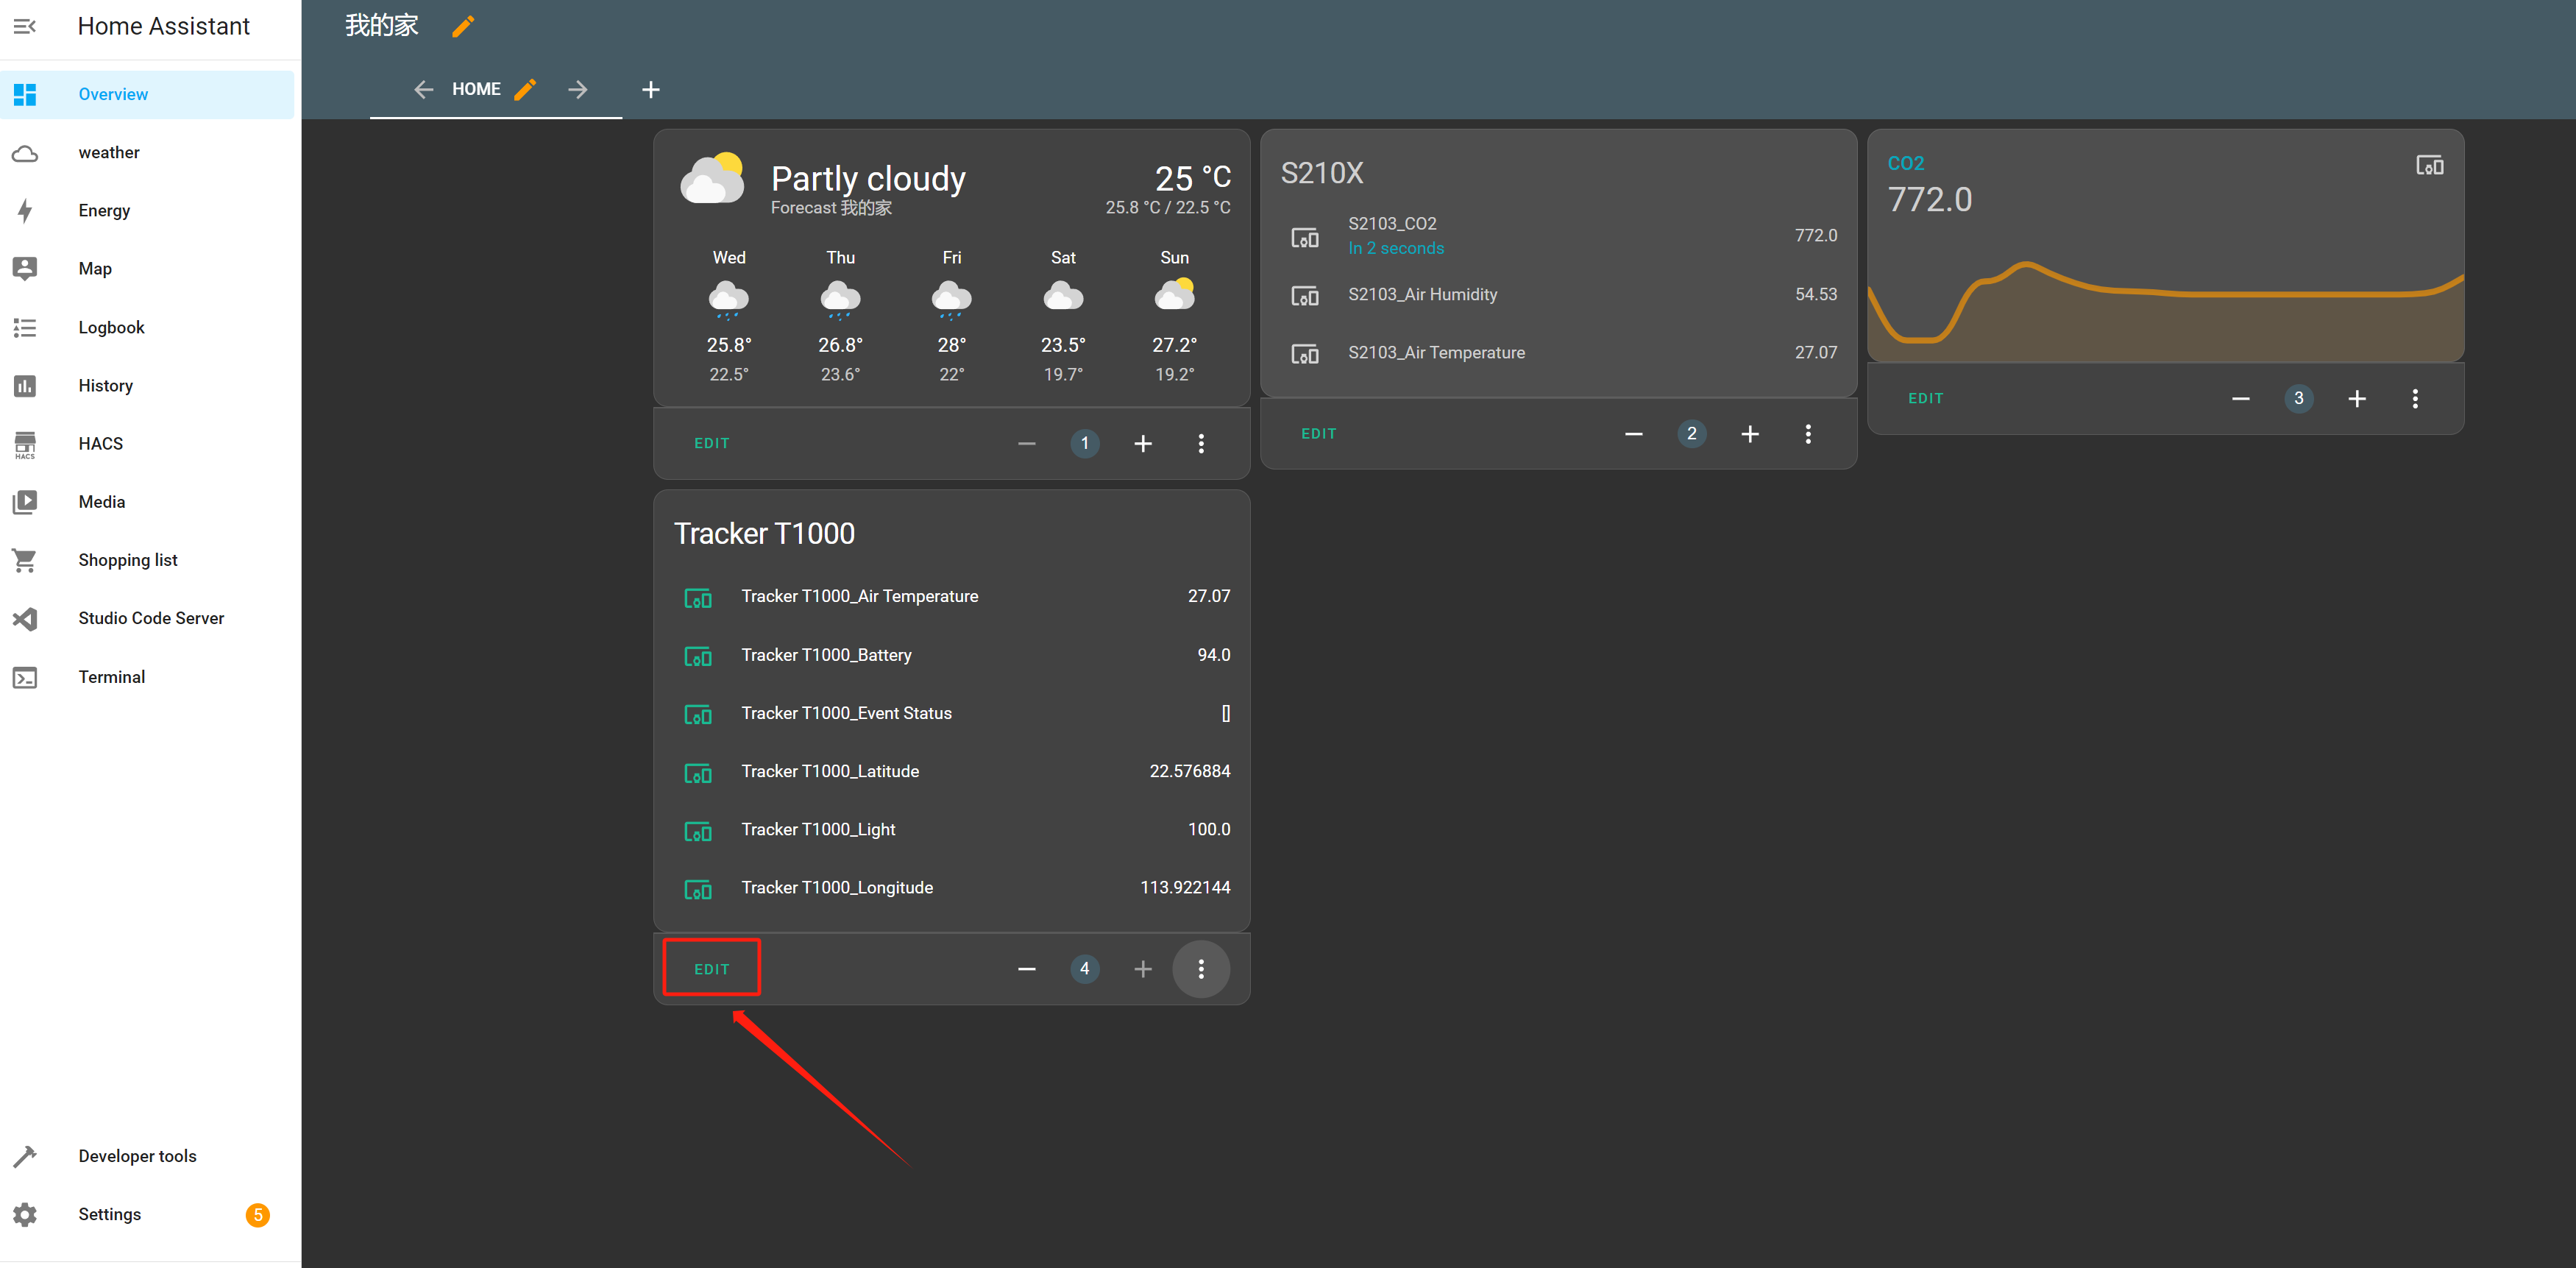Edit the dashboard title 我的家 pencil
Viewport: 2576px width, 1268px height.
tap(463, 26)
